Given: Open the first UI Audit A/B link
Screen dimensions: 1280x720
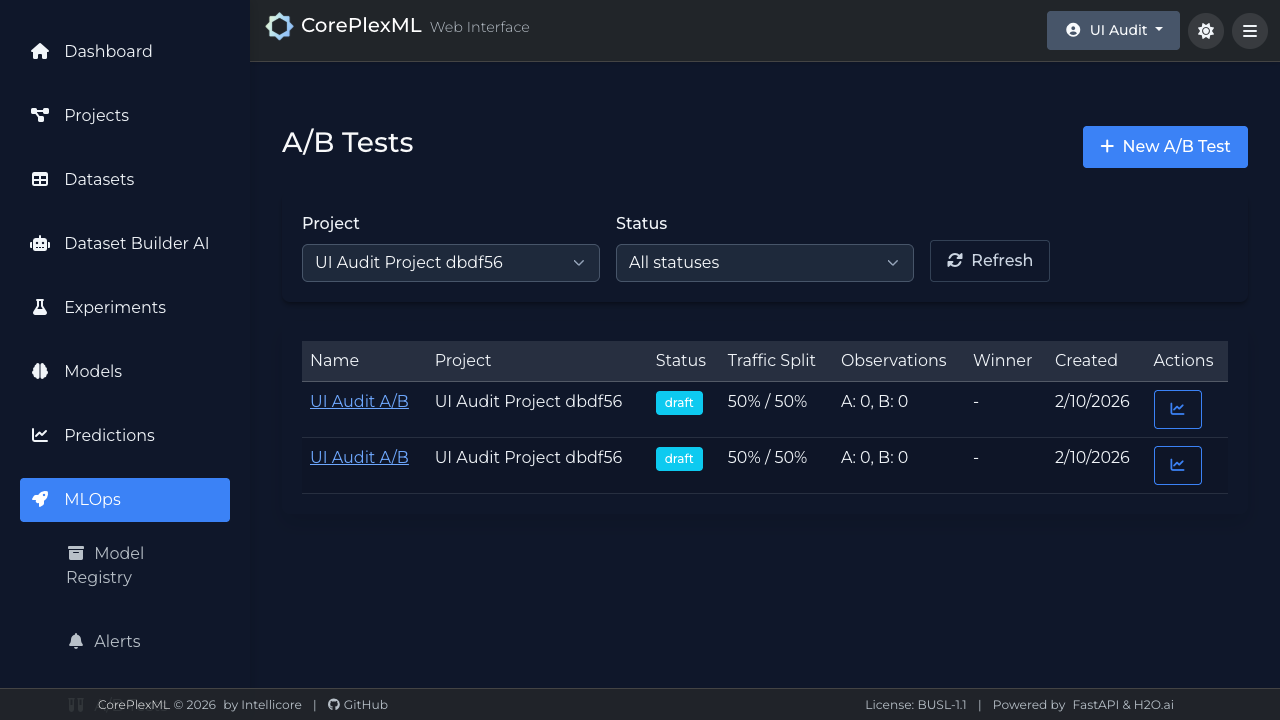Looking at the screenshot, I should 359,402.
